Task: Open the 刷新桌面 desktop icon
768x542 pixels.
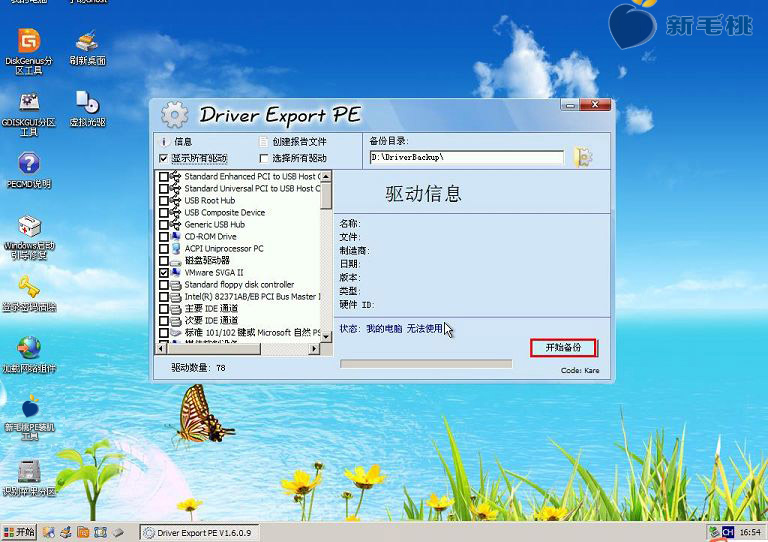Action: coord(87,48)
